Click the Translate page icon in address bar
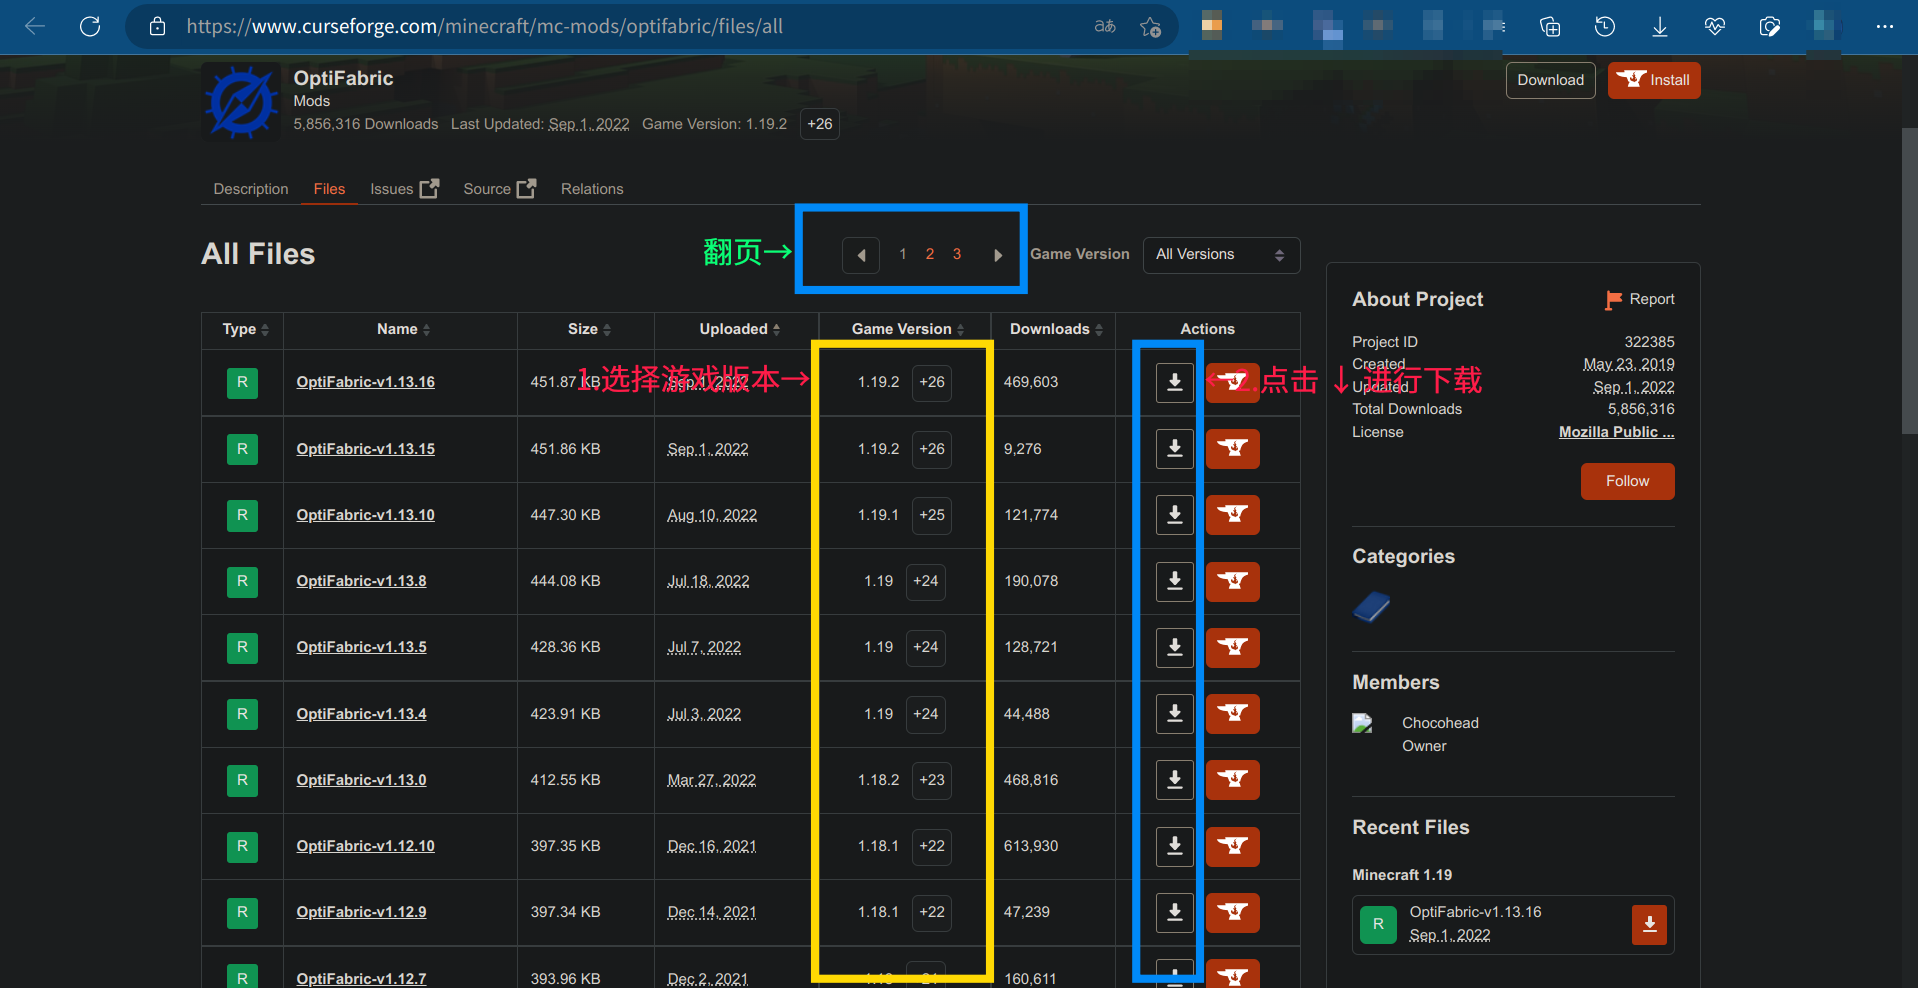The image size is (1918, 988). click(x=1104, y=27)
